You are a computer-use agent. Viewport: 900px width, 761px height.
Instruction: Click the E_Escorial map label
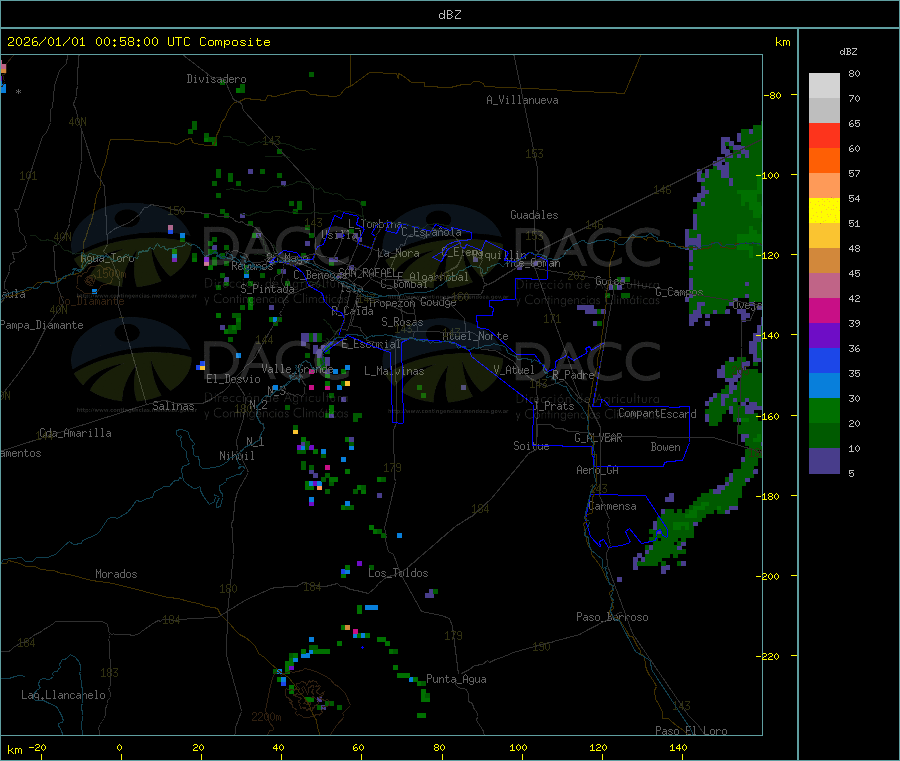pos(371,344)
